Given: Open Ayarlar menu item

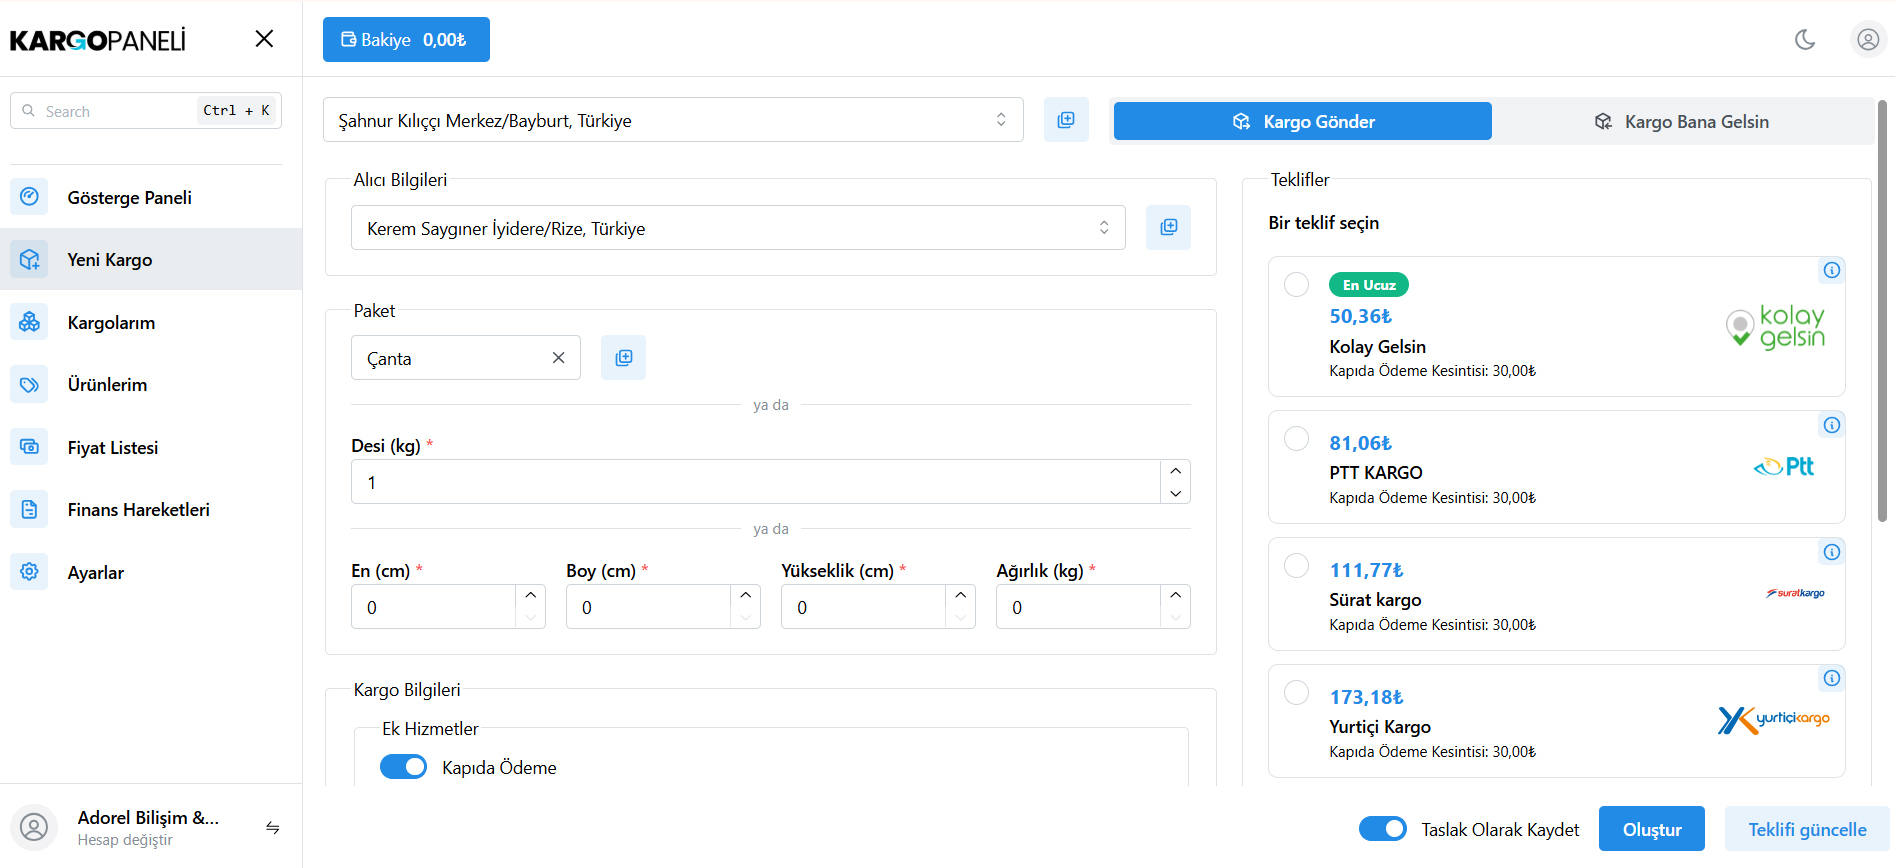Looking at the screenshot, I should (151, 572).
